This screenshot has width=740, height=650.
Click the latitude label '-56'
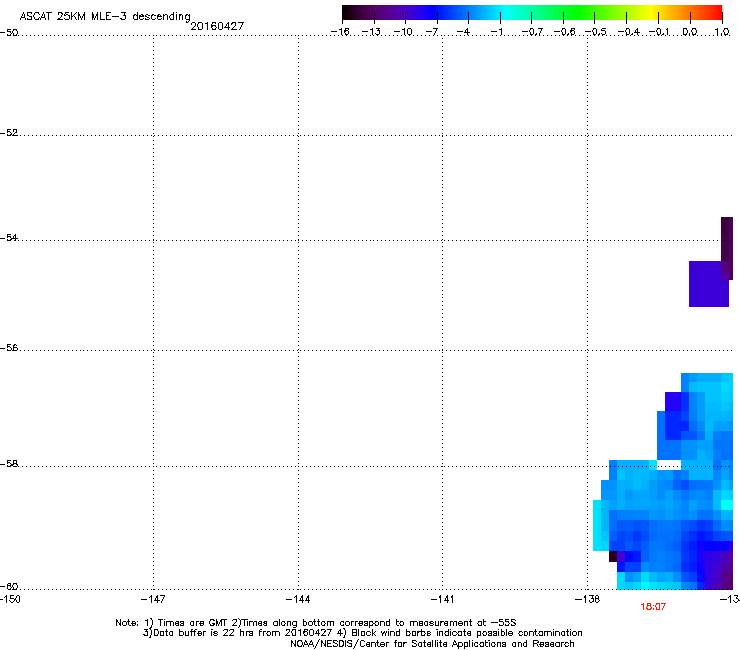(9, 348)
